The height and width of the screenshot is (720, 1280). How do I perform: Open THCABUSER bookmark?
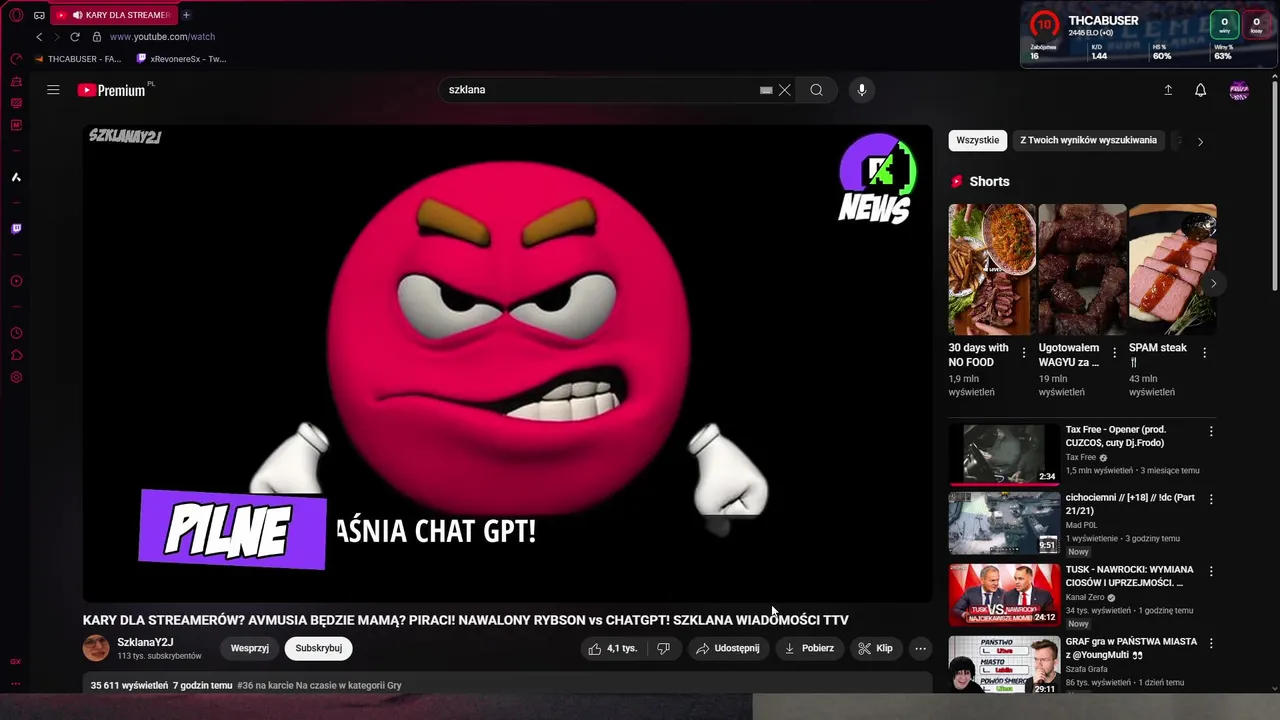point(78,59)
